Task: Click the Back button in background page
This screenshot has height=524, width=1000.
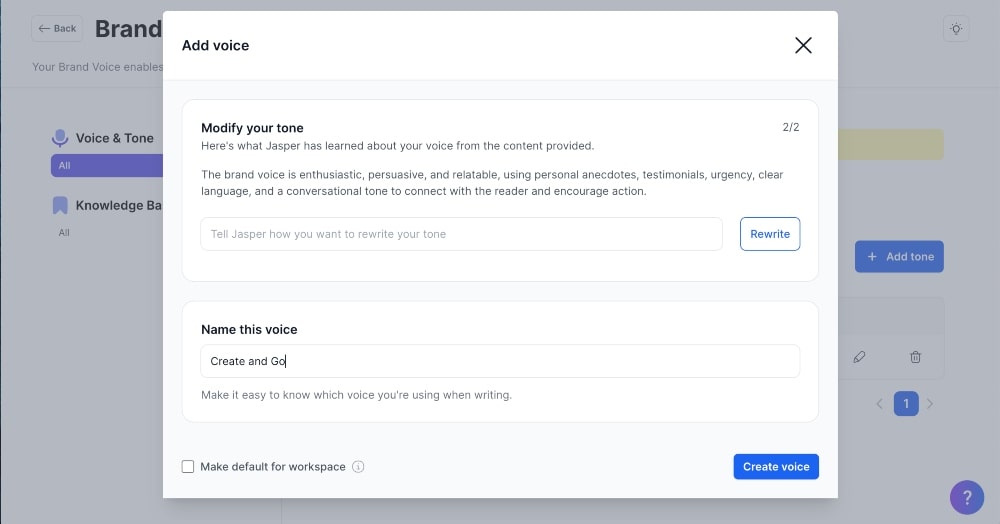Action: coord(57,29)
